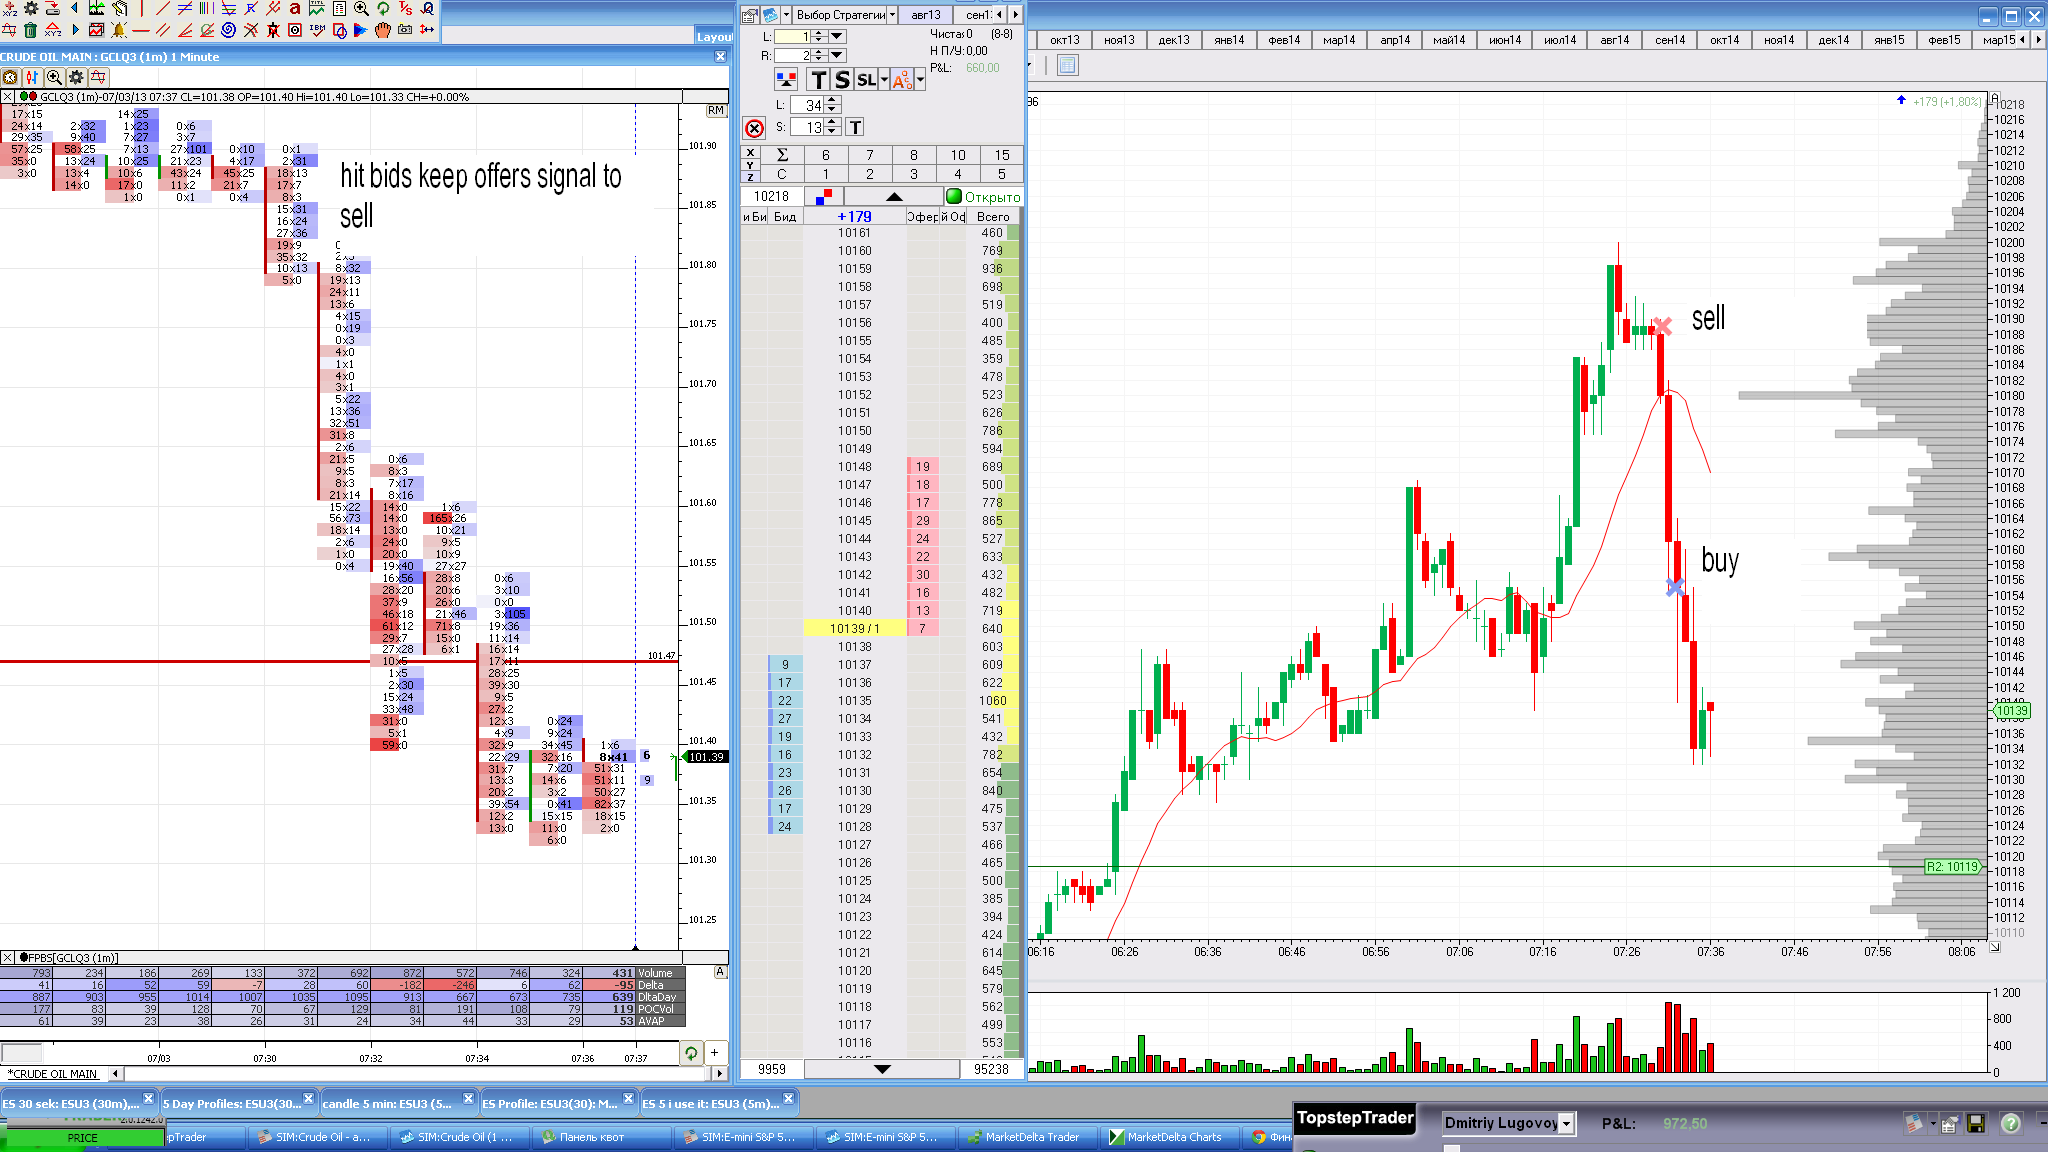Expand the L quantity dropdown arrow

(x=837, y=37)
